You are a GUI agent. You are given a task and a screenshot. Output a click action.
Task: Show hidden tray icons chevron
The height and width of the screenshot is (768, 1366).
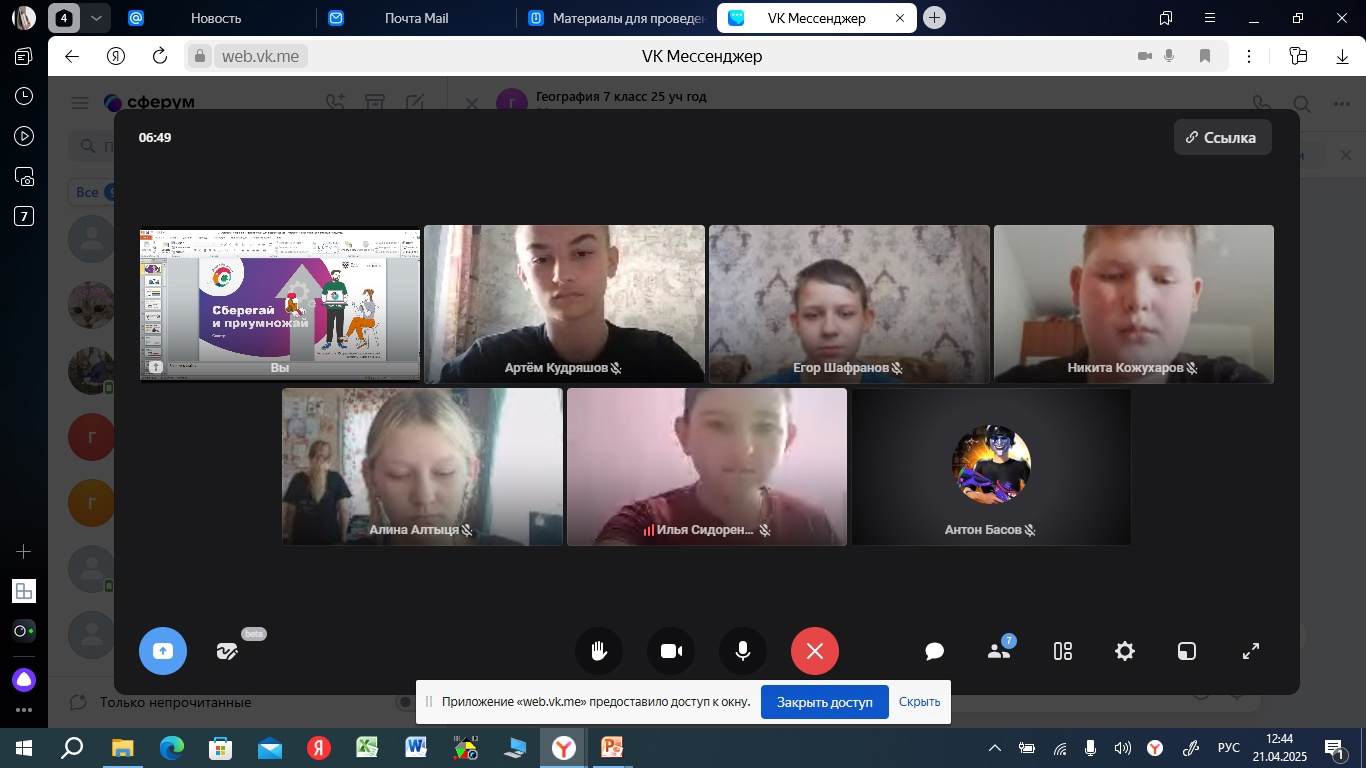995,747
